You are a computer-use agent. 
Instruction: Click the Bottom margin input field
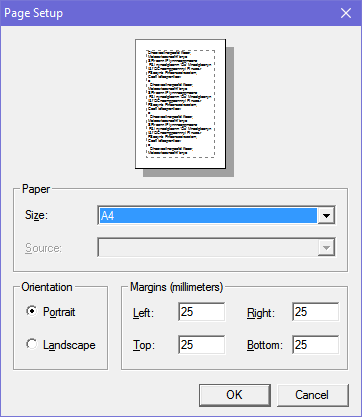pyautogui.click(x=316, y=345)
